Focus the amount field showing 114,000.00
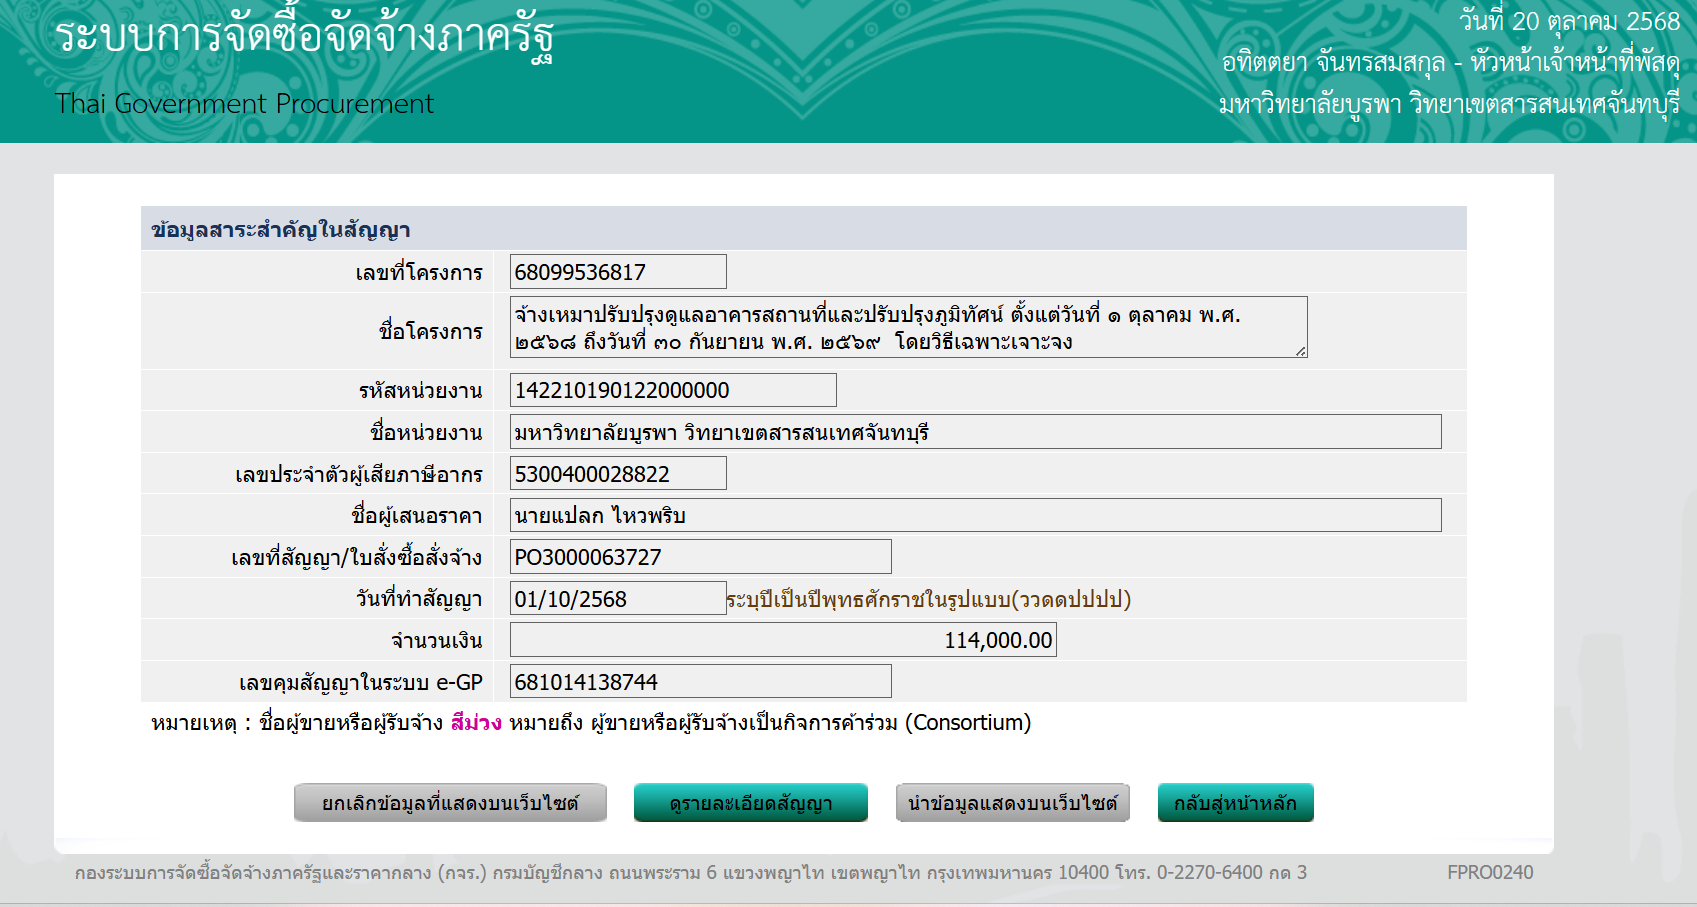The width and height of the screenshot is (1697, 907). (782, 640)
